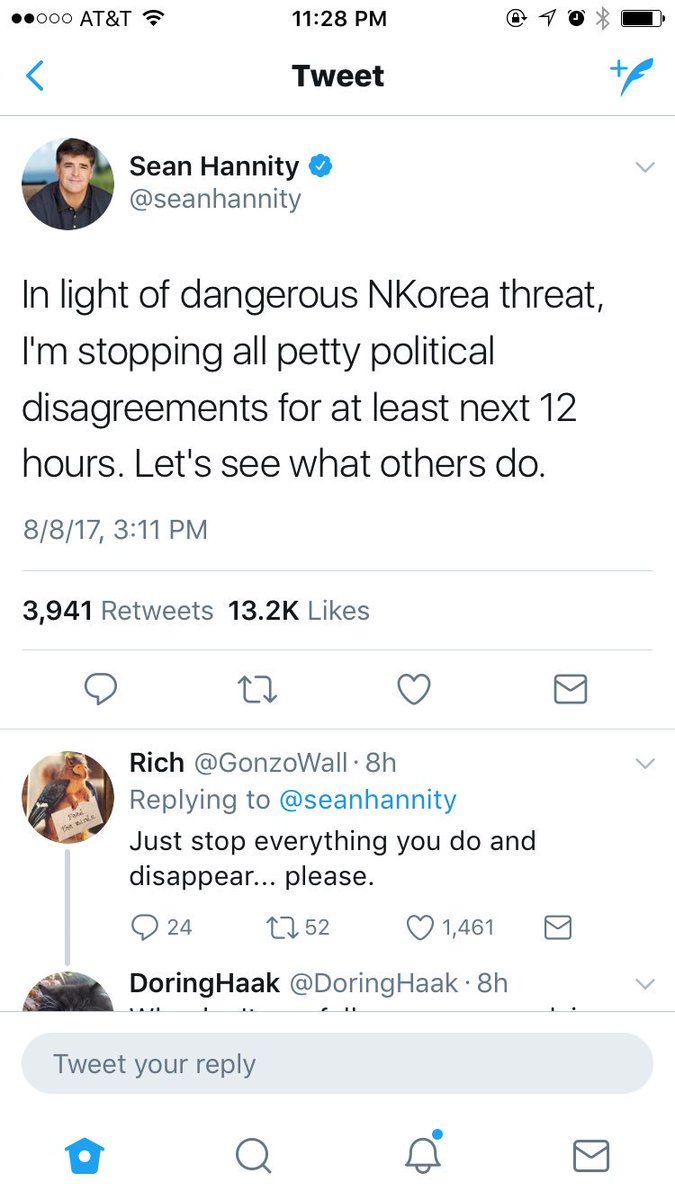This screenshot has width=675, height=1200.
Task: Share main tweet via direct message
Action: point(570,689)
